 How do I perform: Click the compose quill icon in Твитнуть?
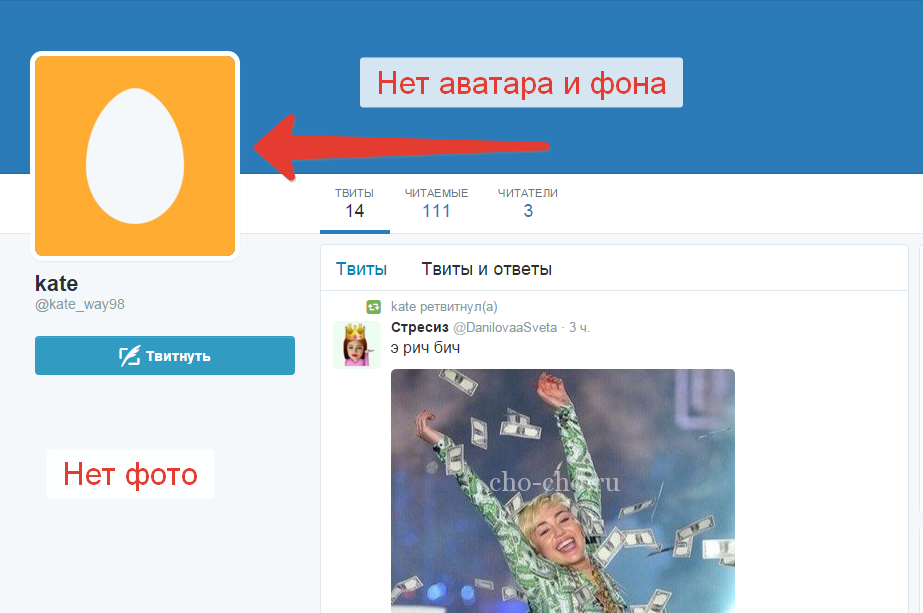click(x=129, y=356)
